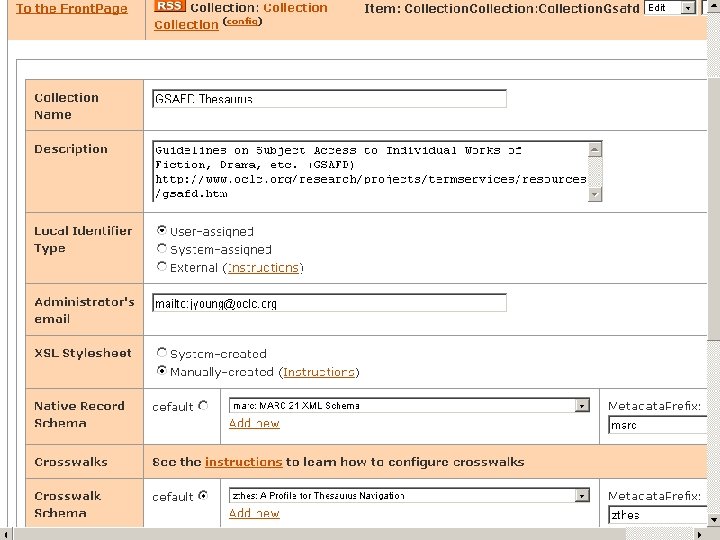Viewport: 720px width, 540px height.
Task: Choose External local identifier option
Action: click(162, 267)
